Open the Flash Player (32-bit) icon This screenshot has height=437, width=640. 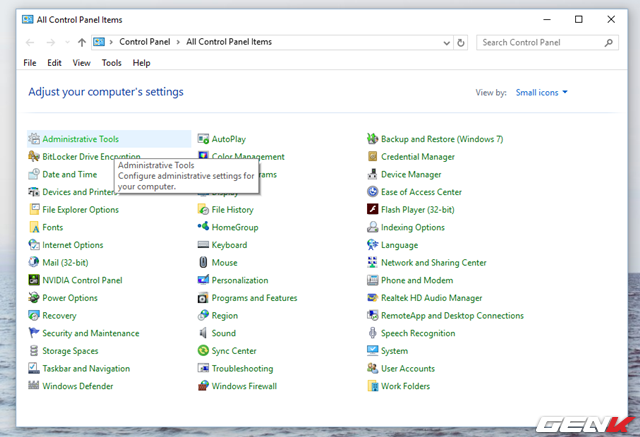[x=373, y=209]
